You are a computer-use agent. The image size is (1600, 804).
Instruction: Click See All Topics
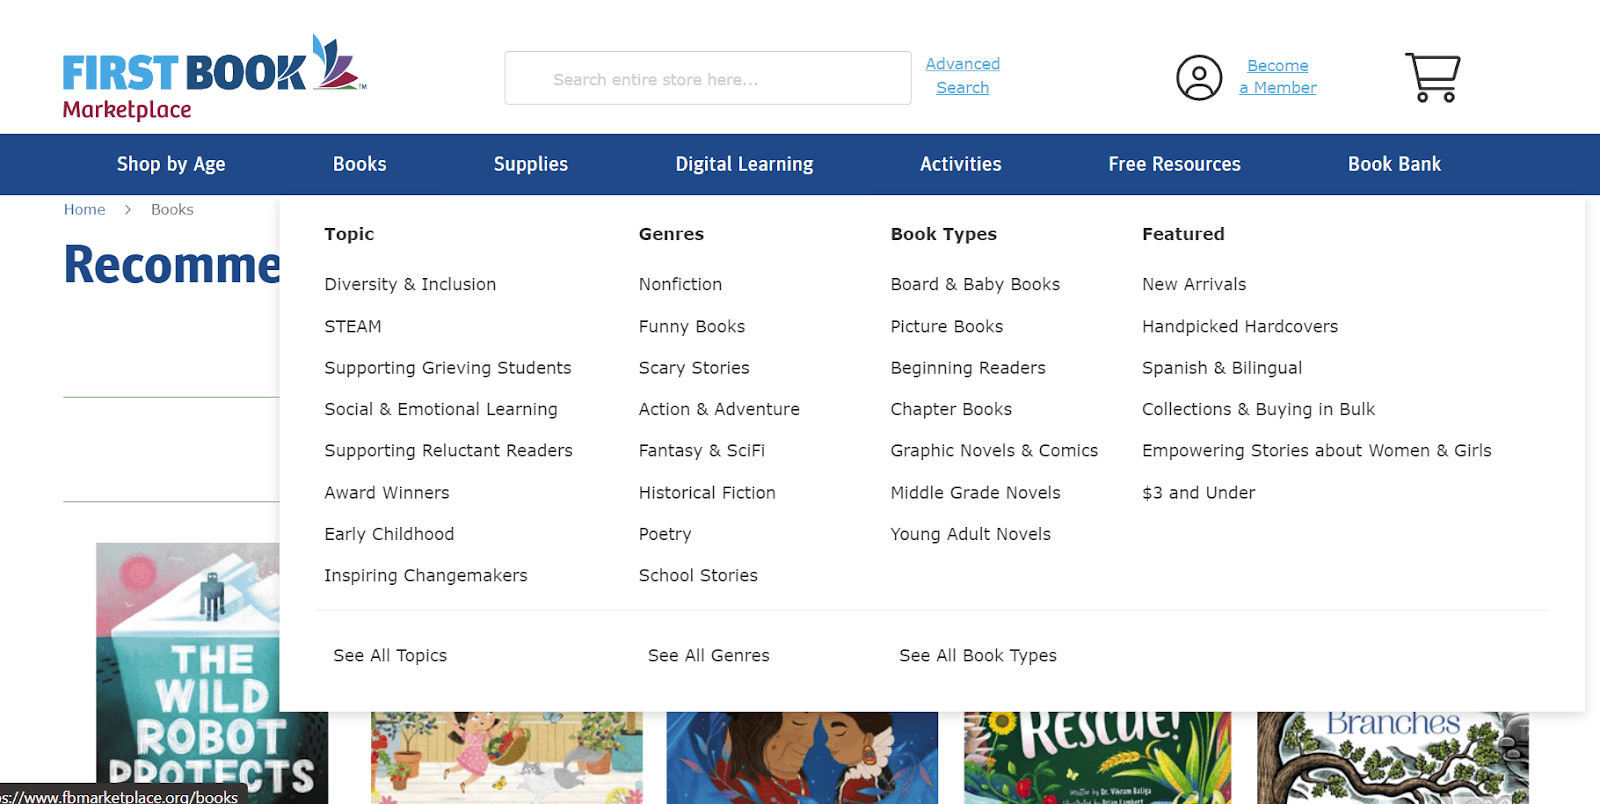tap(390, 656)
